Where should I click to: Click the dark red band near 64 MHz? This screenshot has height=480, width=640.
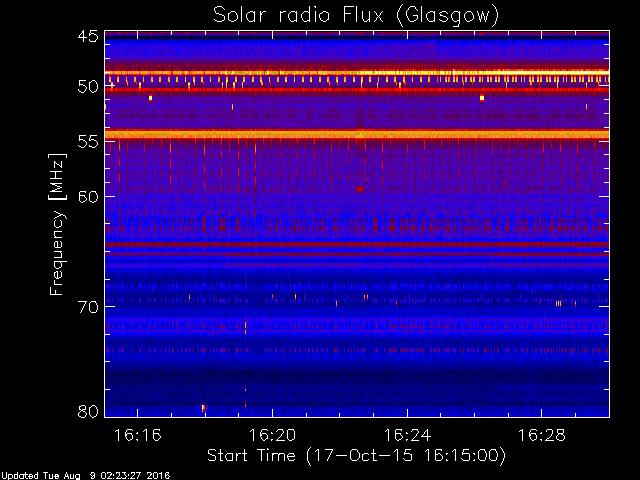(x=357, y=244)
